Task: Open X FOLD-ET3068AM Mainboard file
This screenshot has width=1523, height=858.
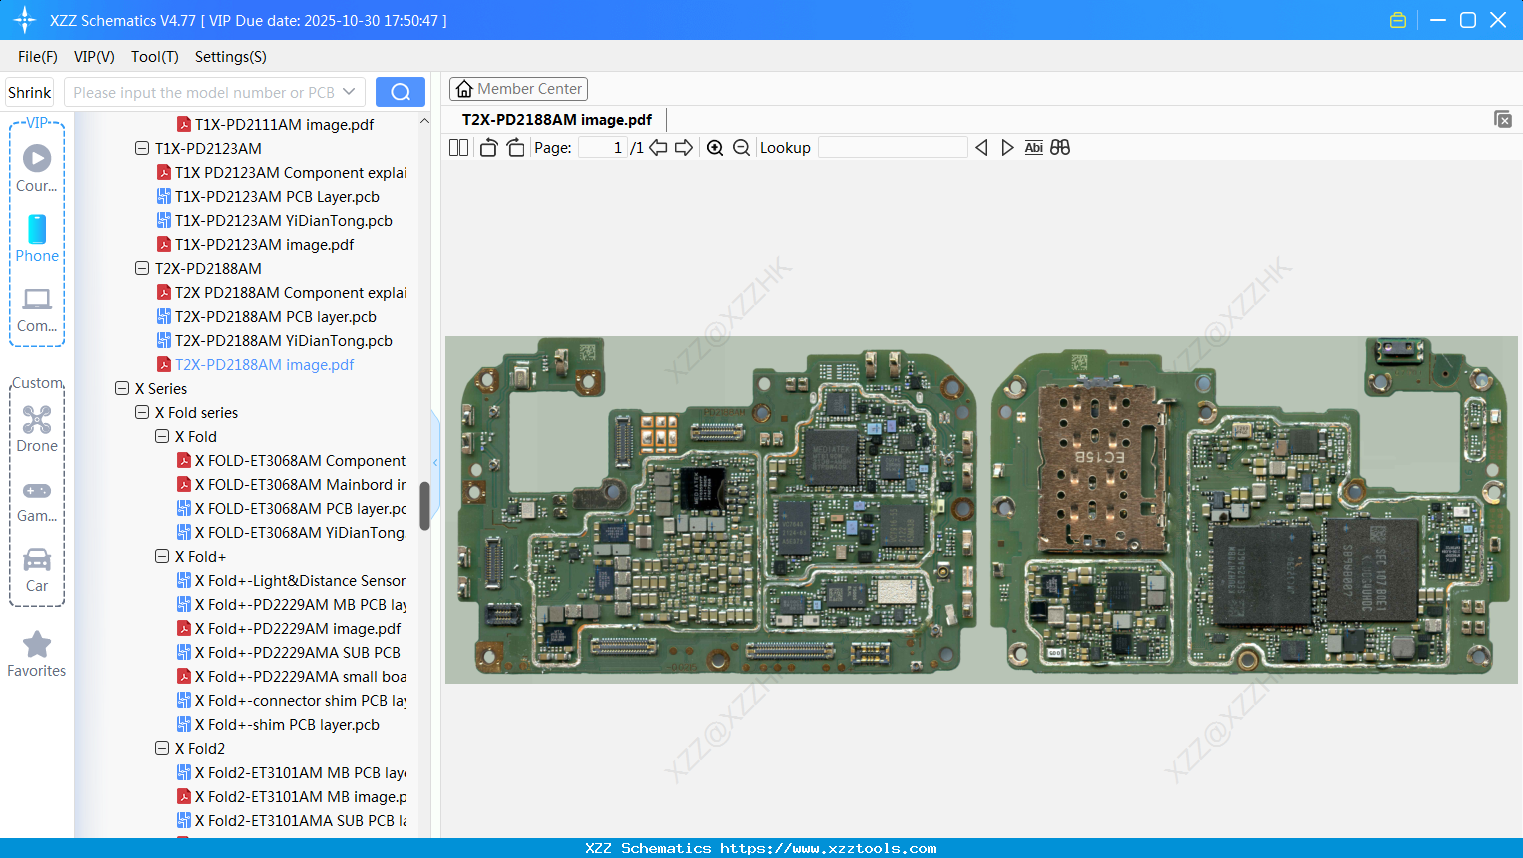Action: point(300,485)
